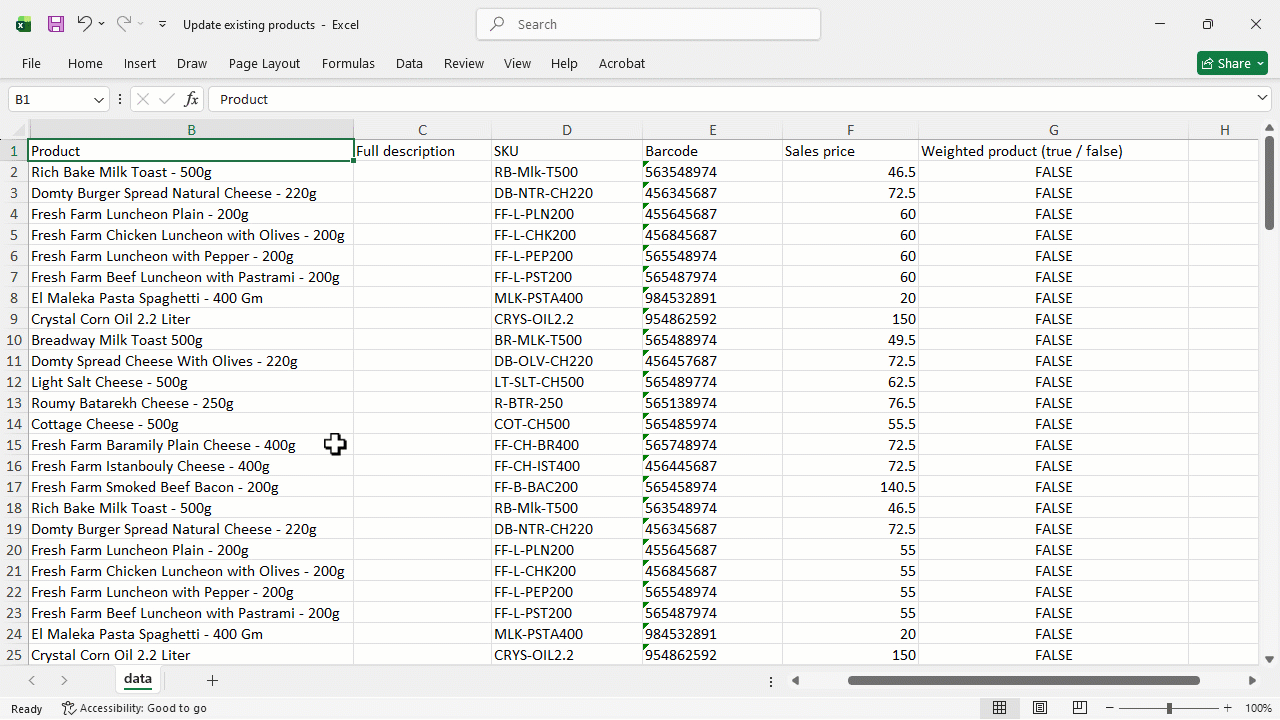Image resolution: width=1280 pixels, height=720 pixels.
Task: Switch to Page Break Preview icon
Action: (x=1080, y=708)
